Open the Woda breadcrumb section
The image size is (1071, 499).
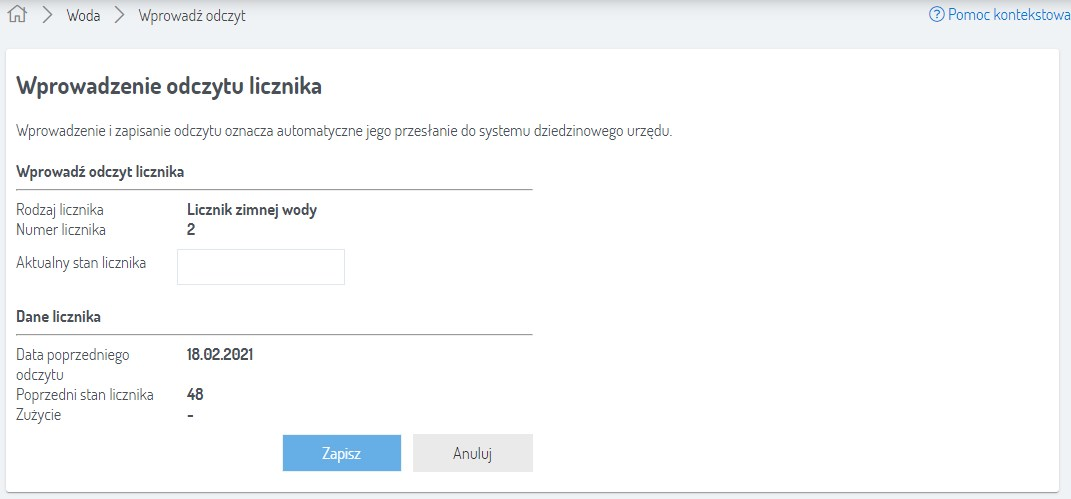click(x=83, y=16)
